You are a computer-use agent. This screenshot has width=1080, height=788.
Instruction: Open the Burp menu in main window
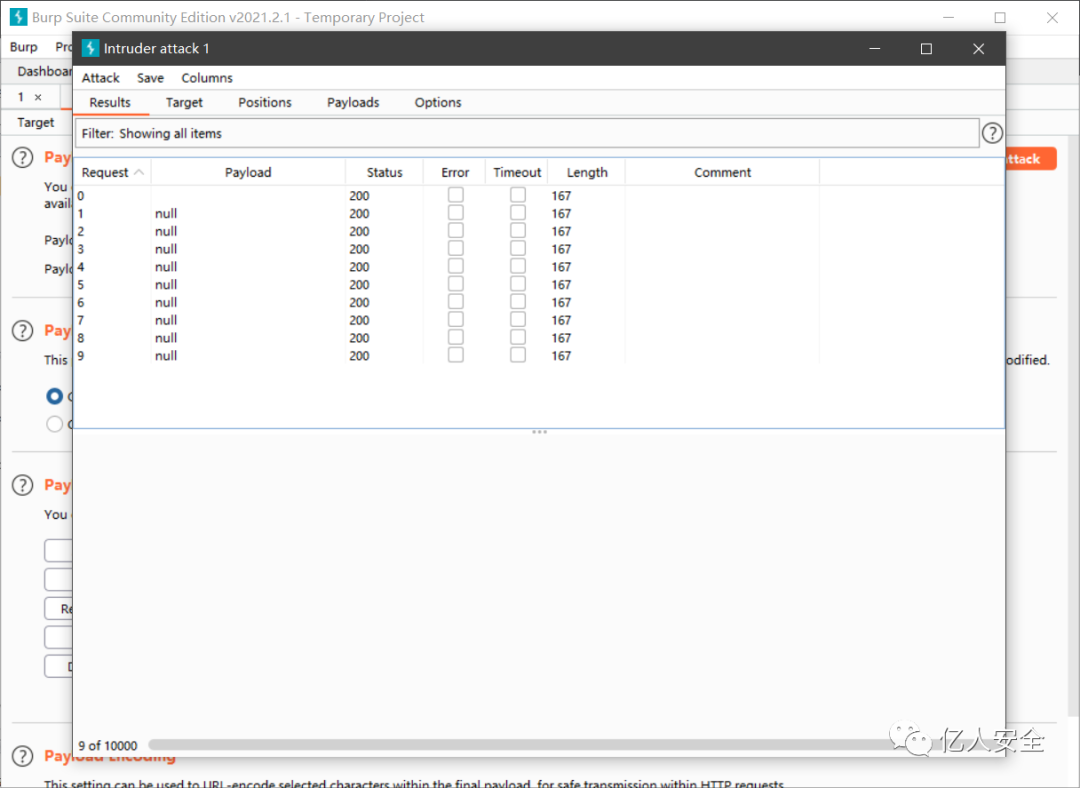23,47
